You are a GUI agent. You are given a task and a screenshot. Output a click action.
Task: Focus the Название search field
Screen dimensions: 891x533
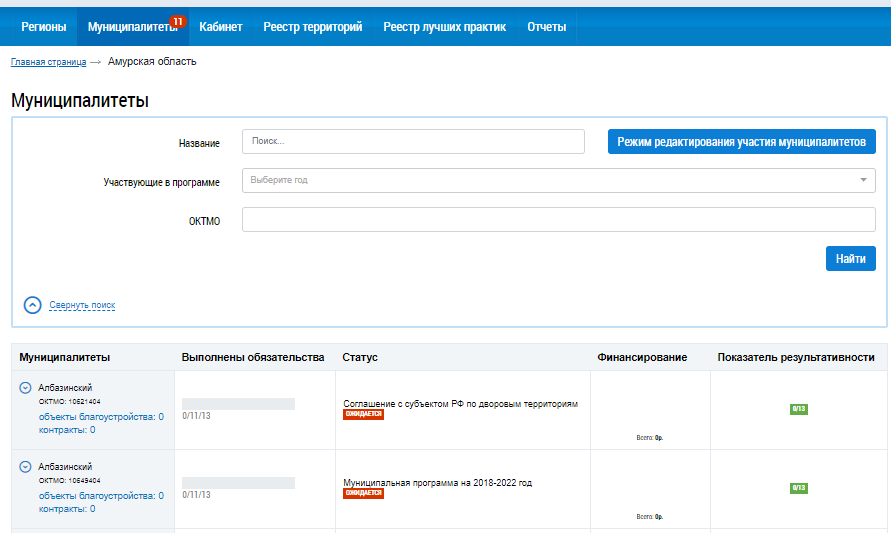(x=413, y=142)
